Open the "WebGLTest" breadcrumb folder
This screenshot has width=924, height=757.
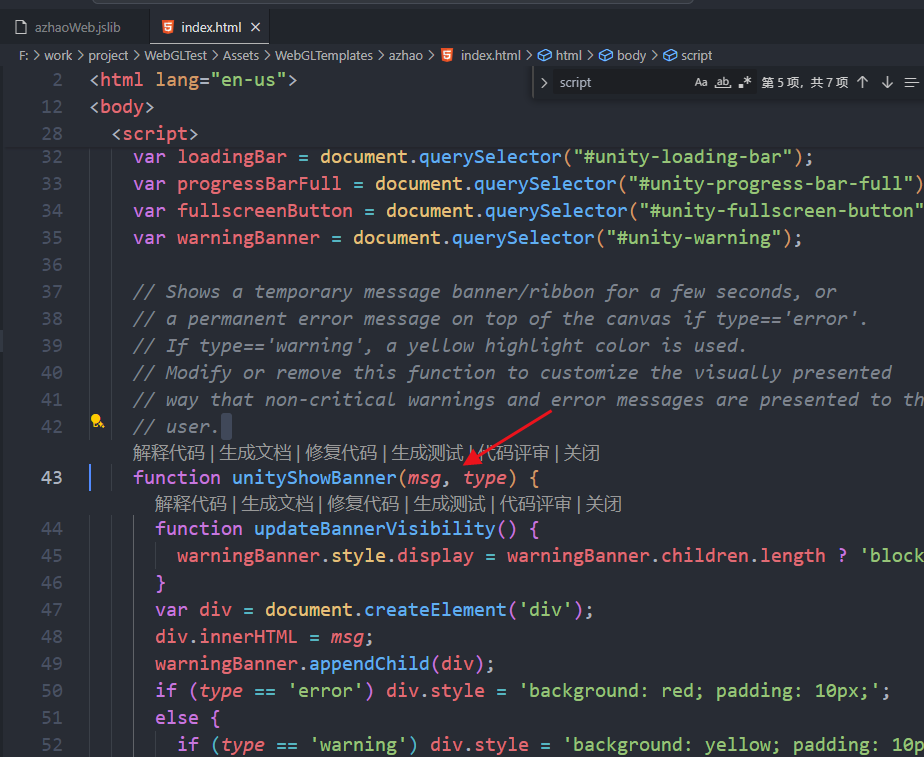[176, 55]
